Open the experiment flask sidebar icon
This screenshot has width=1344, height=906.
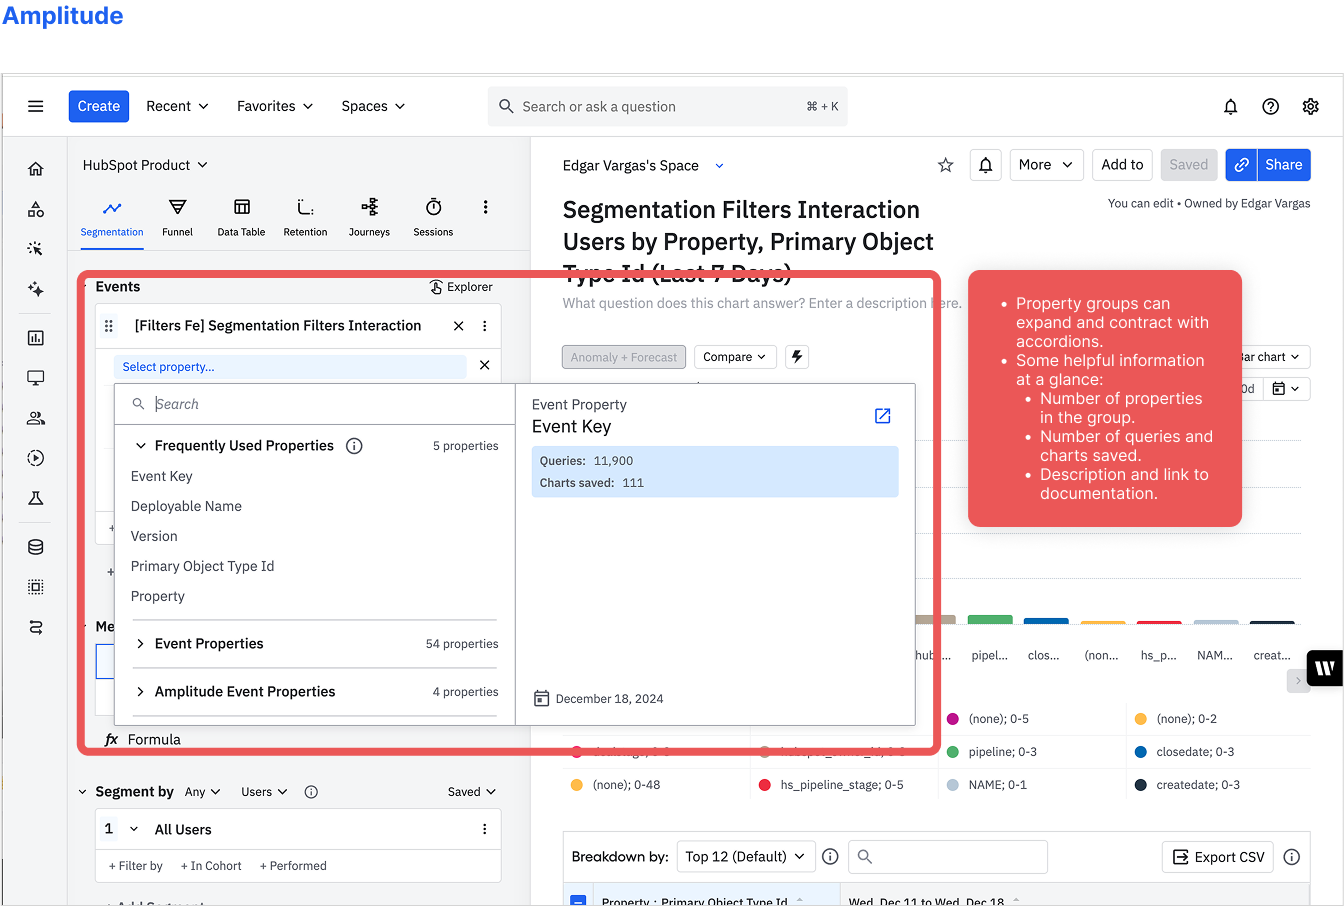[36, 498]
